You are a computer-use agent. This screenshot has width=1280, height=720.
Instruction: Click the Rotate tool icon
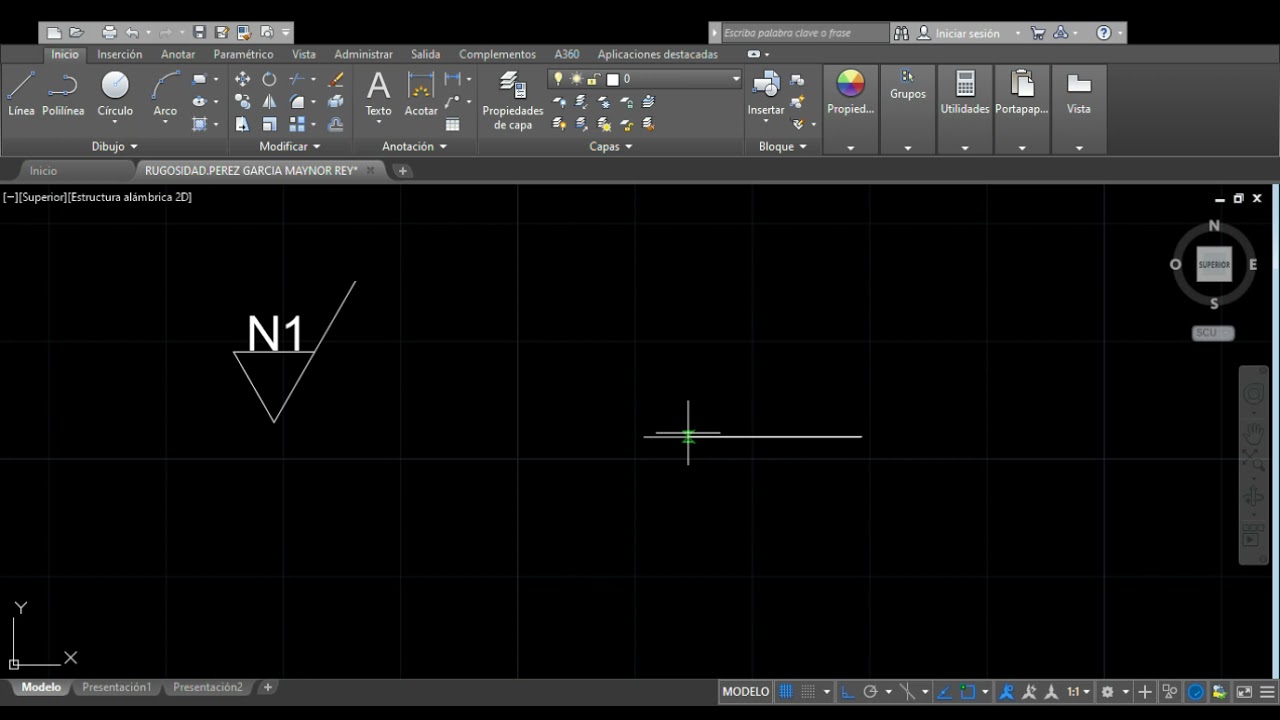269,79
